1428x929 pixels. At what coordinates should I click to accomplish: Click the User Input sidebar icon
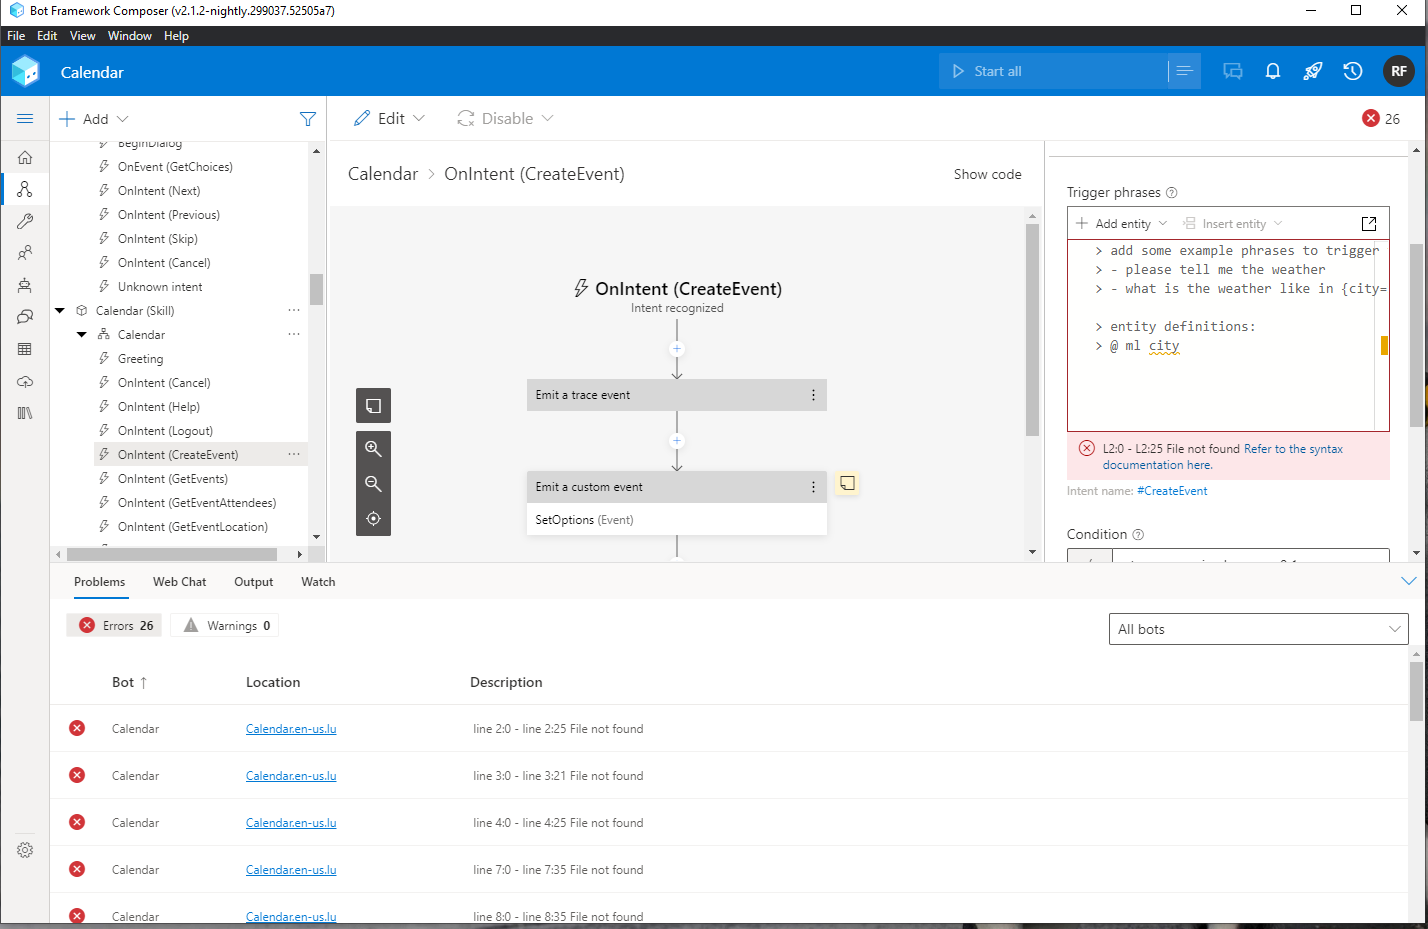click(25, 252)
